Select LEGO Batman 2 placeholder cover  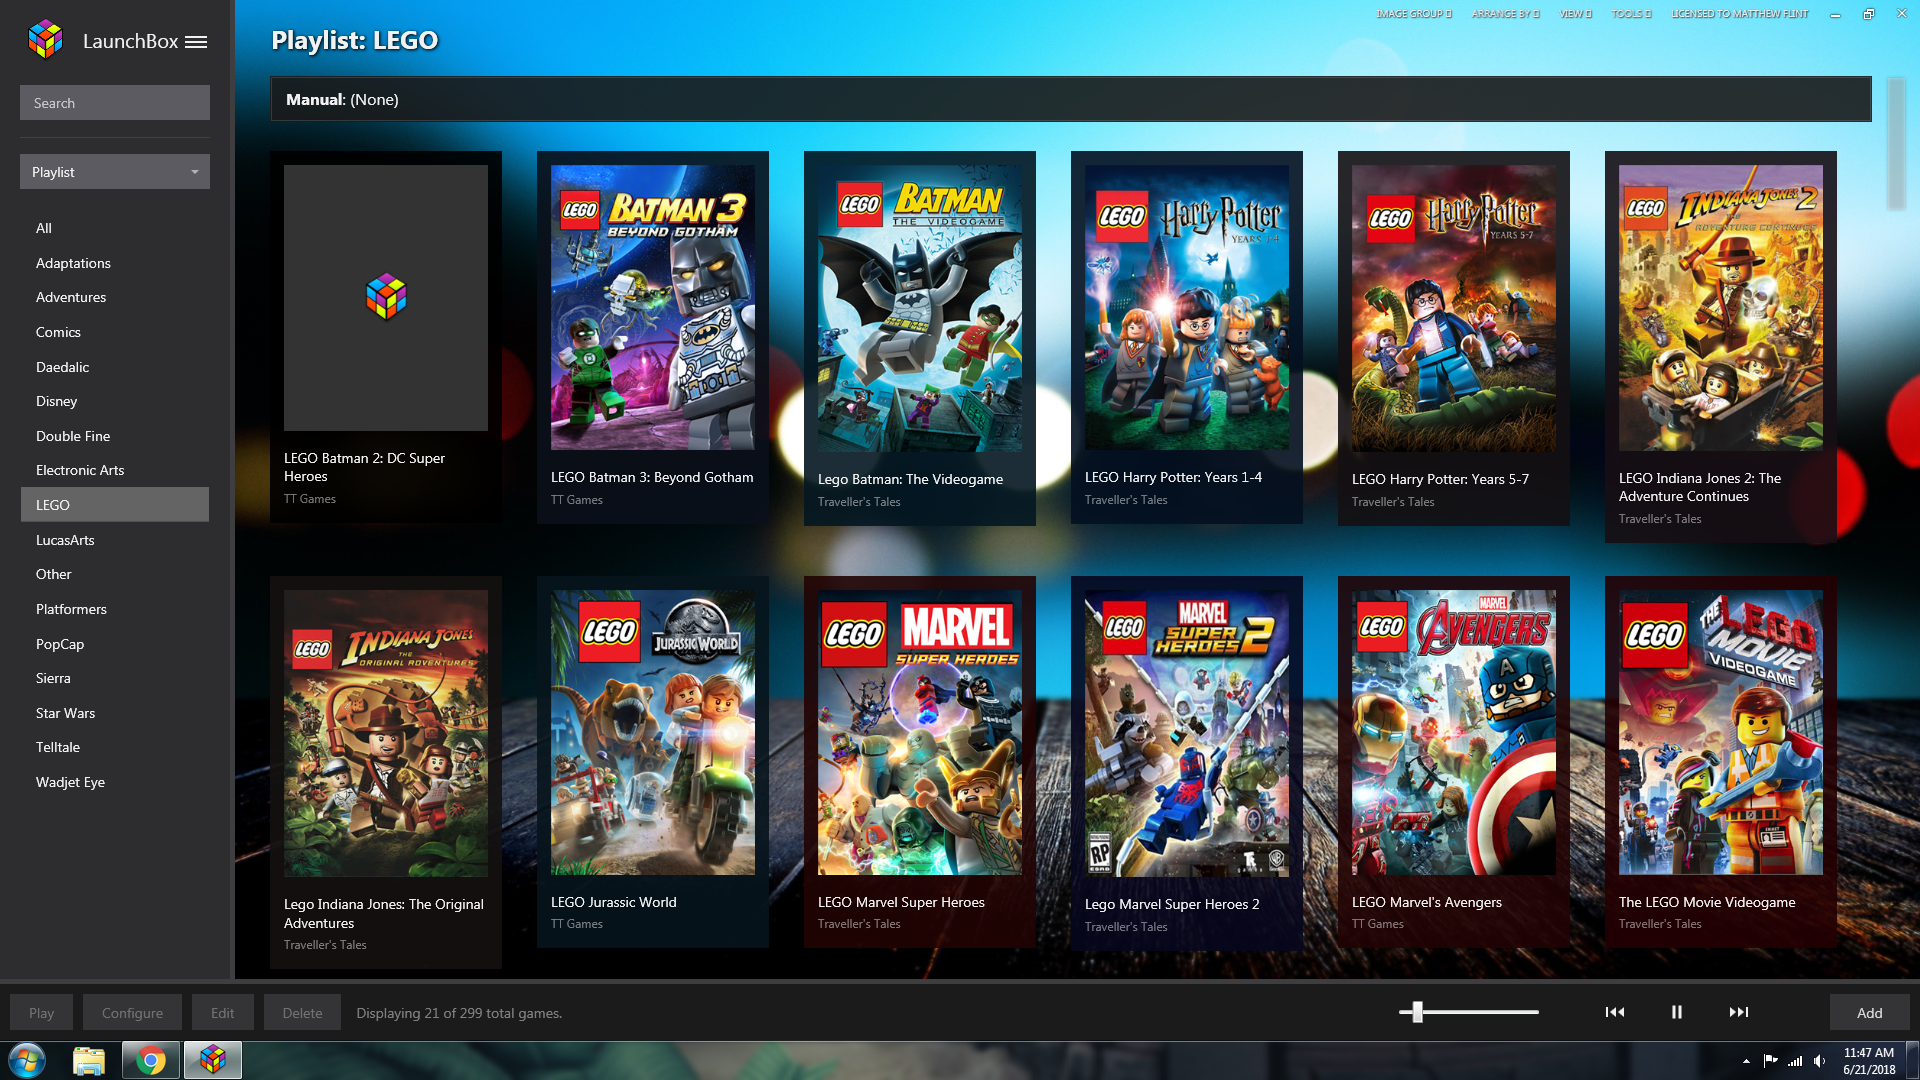386,298
